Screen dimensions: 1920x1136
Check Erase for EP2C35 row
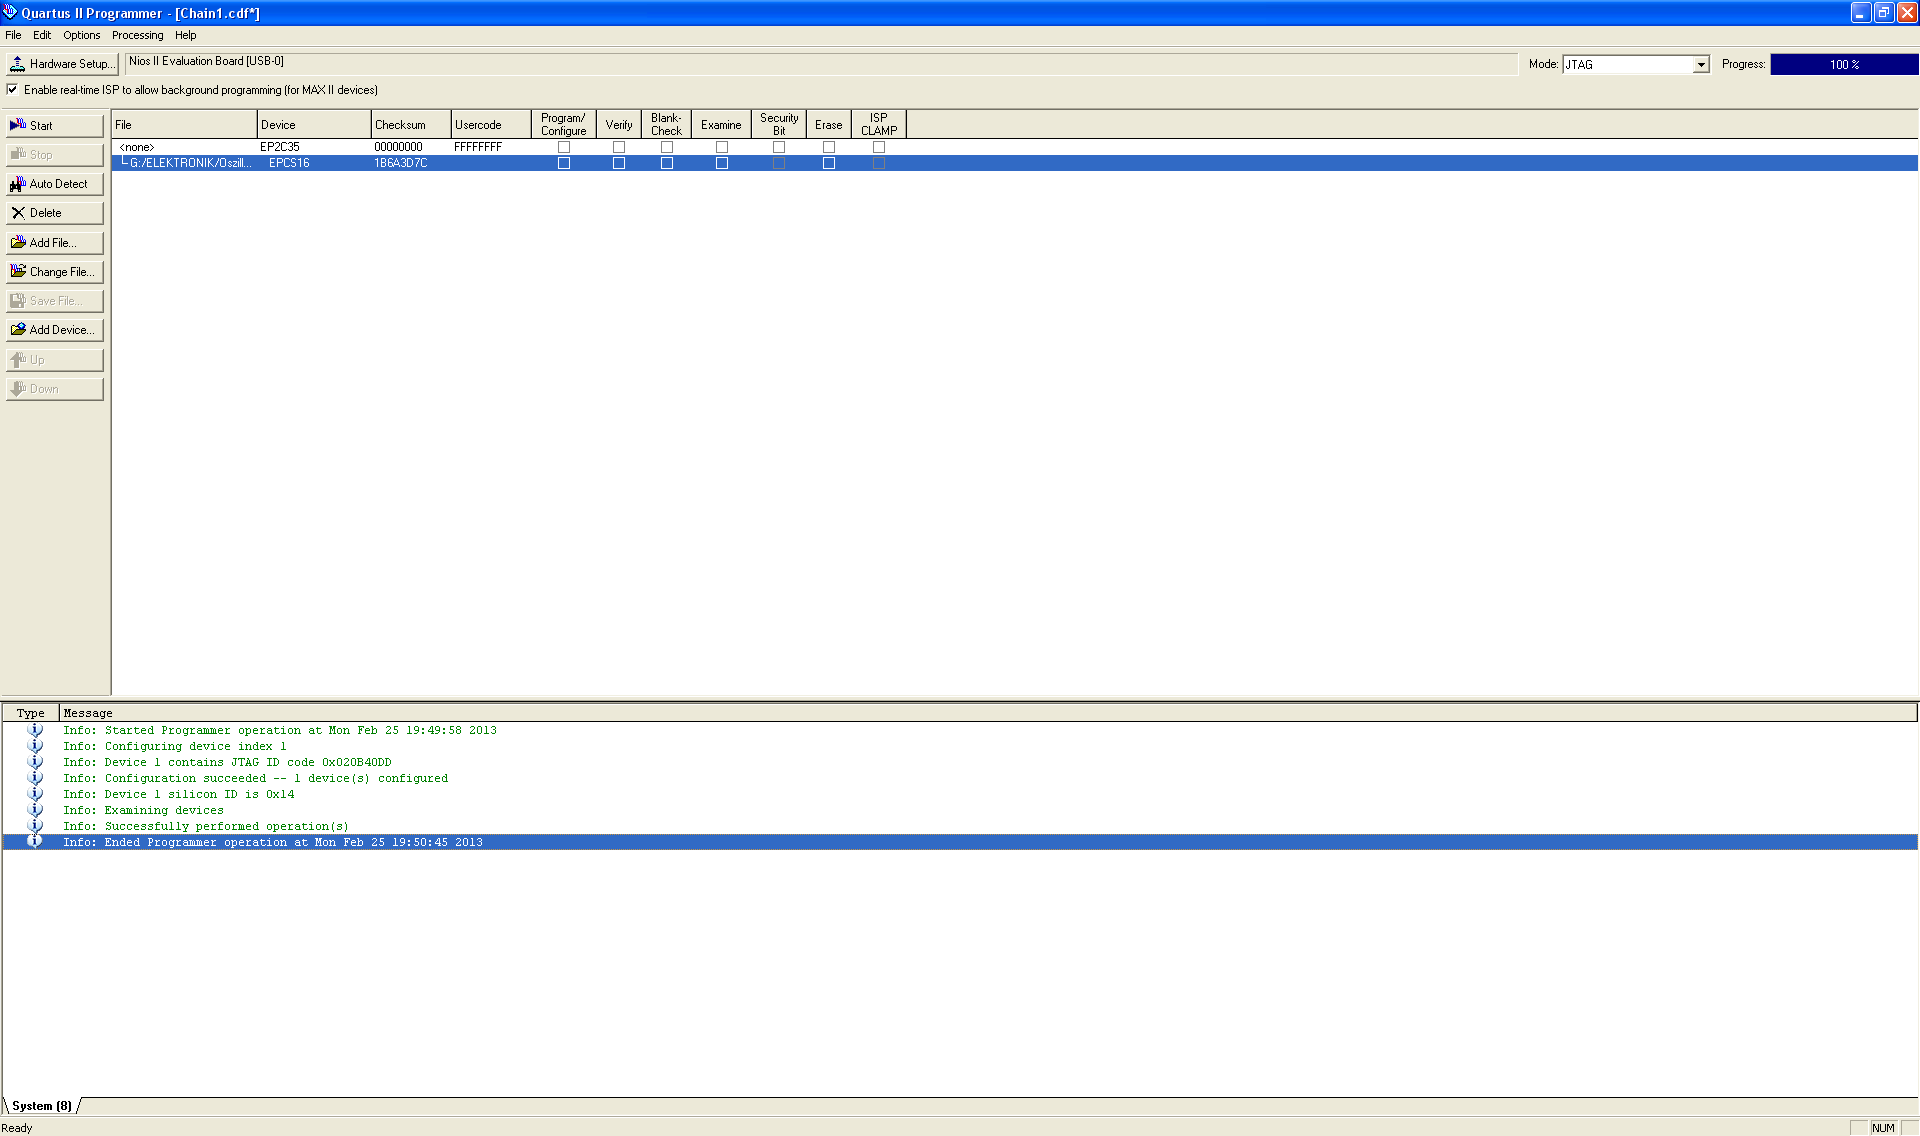[x=829, y=147]
